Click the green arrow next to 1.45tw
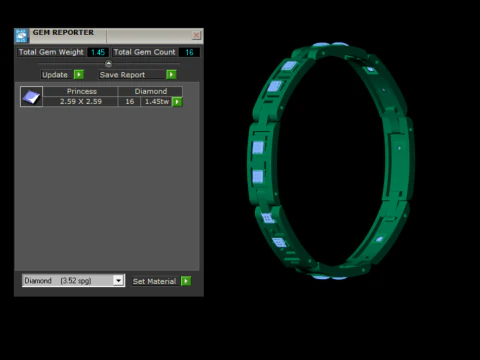Screen dimensions: 480x360 (177, 102)
